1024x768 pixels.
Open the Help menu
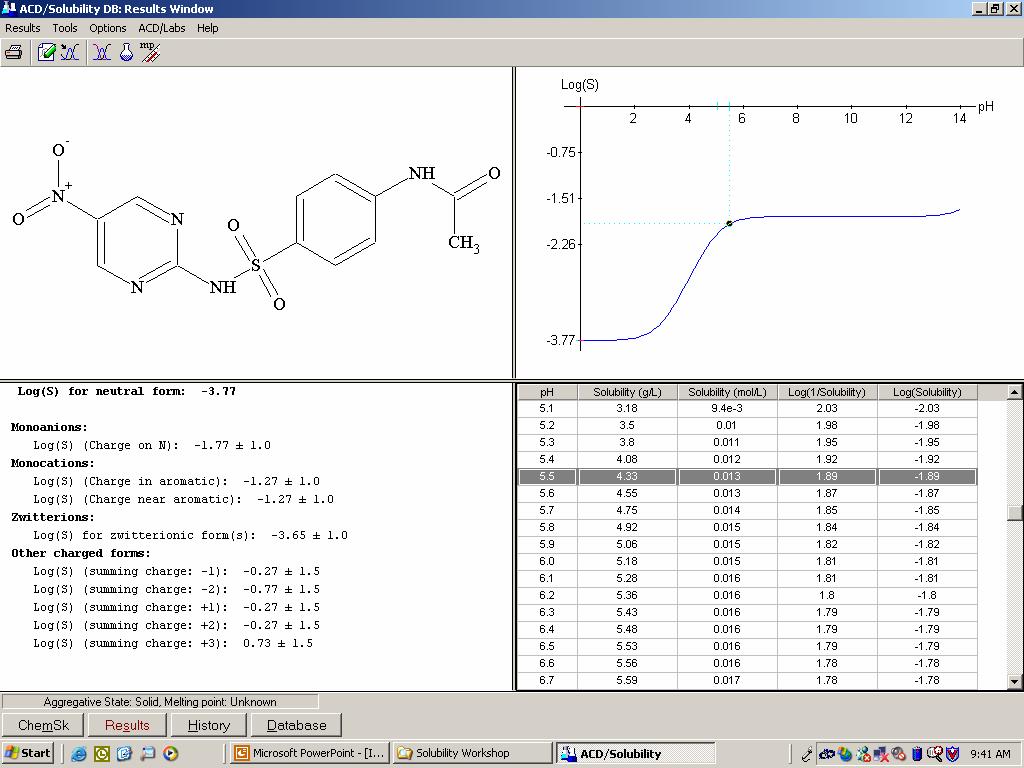coord(208,28)
